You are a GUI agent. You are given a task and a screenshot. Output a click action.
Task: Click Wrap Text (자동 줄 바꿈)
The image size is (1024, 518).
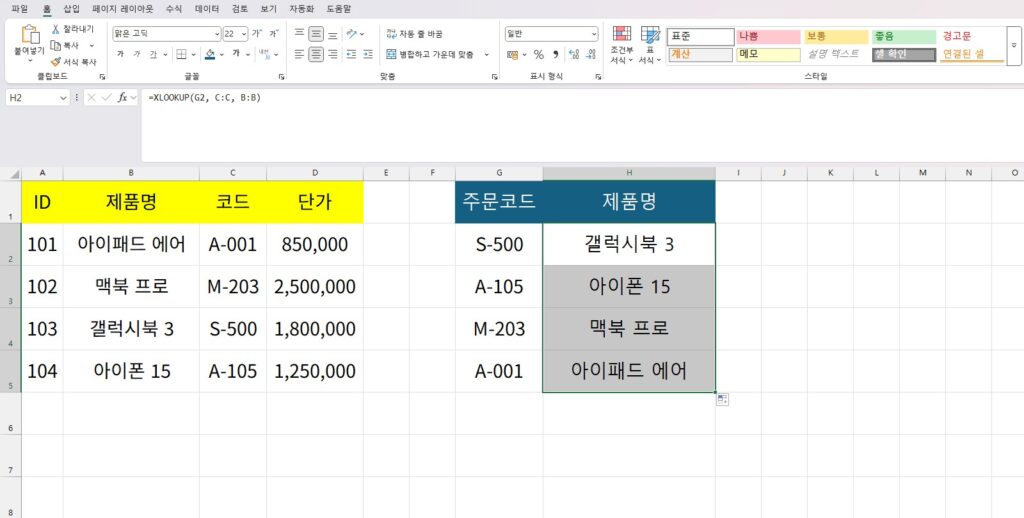(x=415, y=33)
